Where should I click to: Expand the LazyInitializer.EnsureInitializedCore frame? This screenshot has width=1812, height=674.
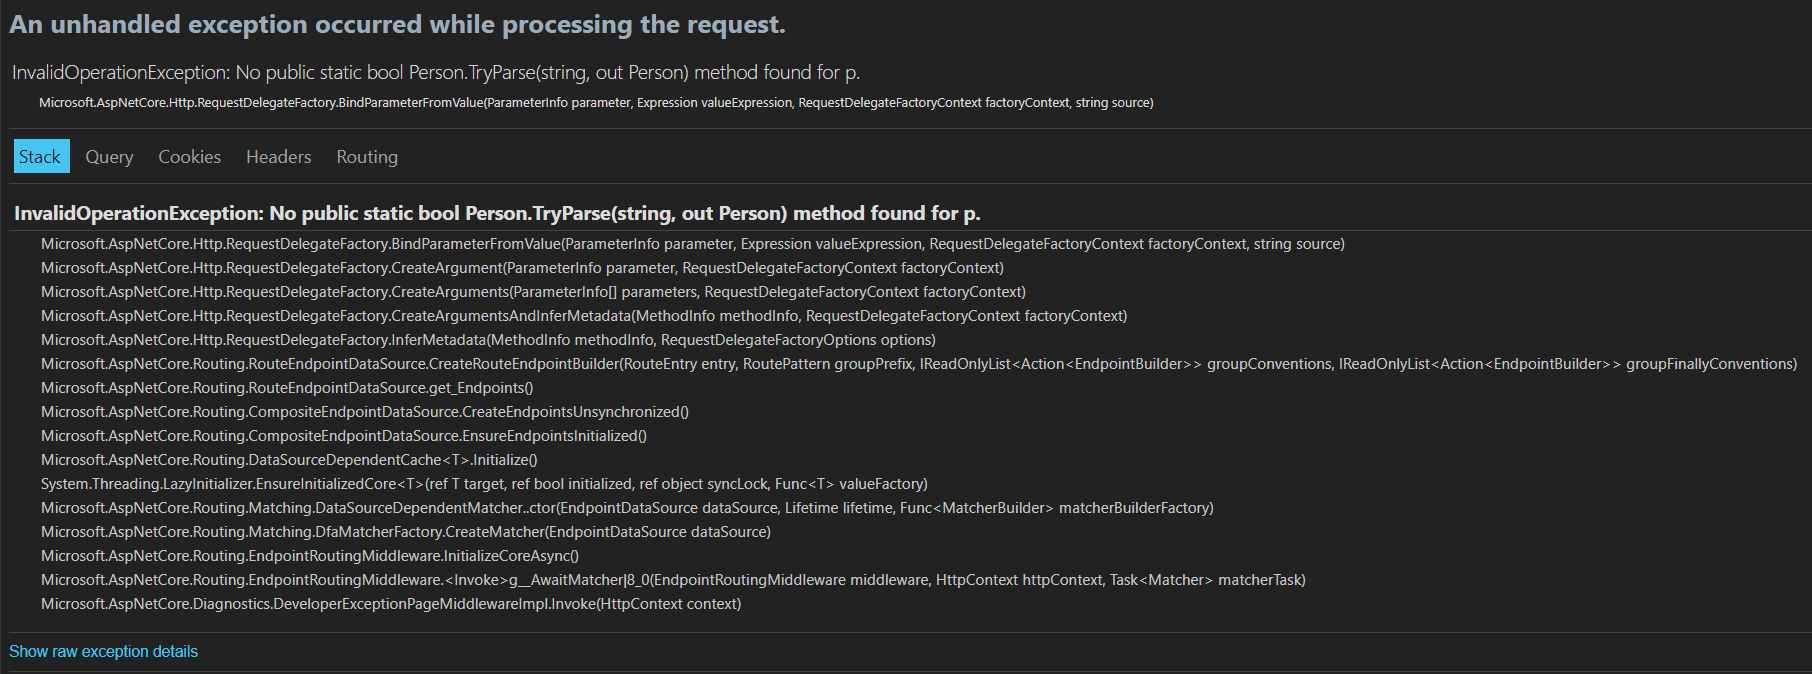484,484
